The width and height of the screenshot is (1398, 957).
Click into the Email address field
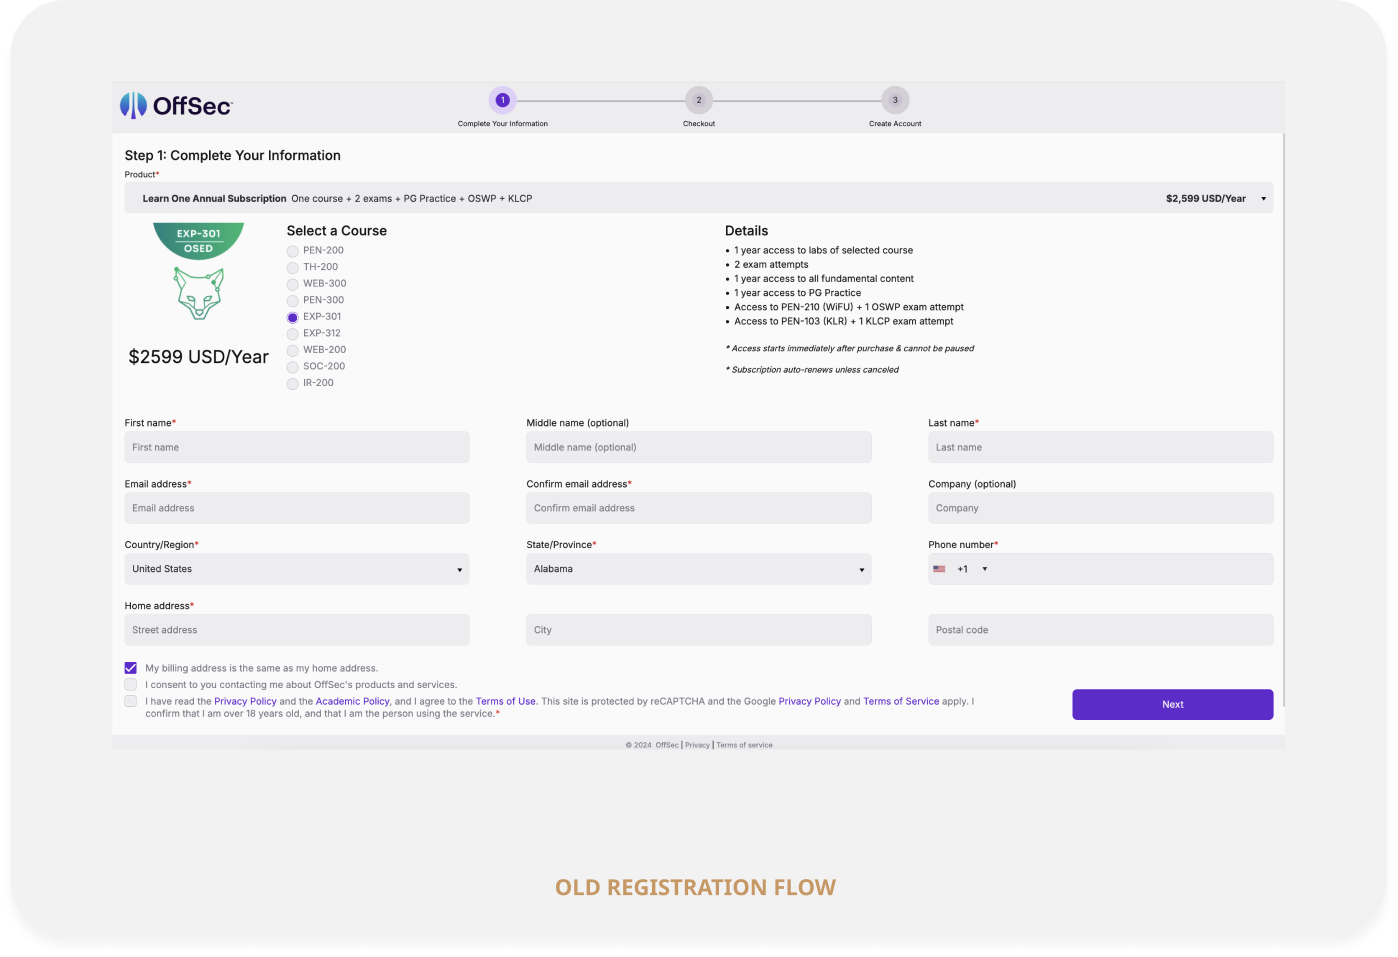297,508
